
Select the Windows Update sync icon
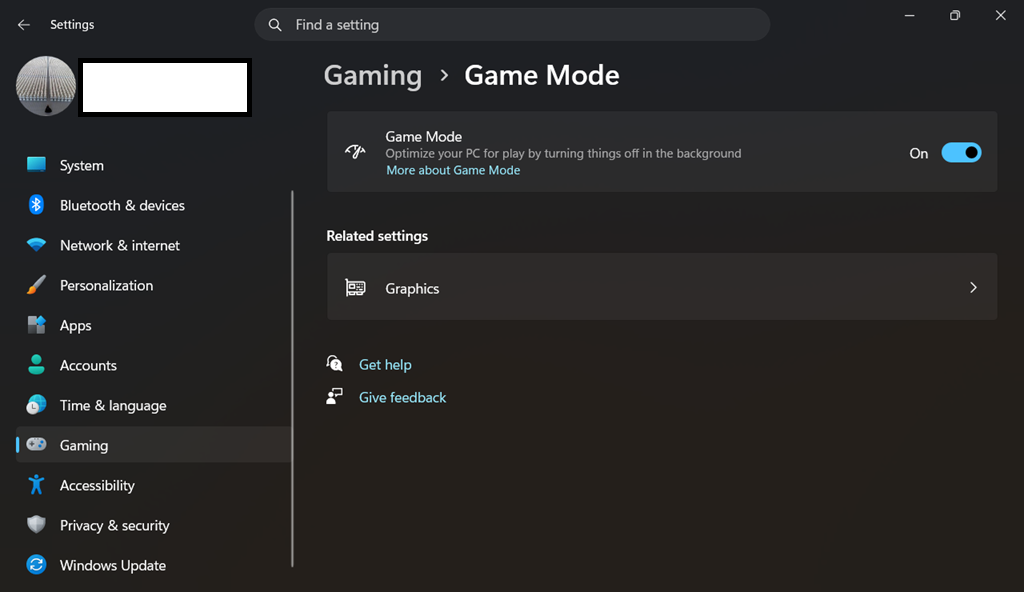37,565
